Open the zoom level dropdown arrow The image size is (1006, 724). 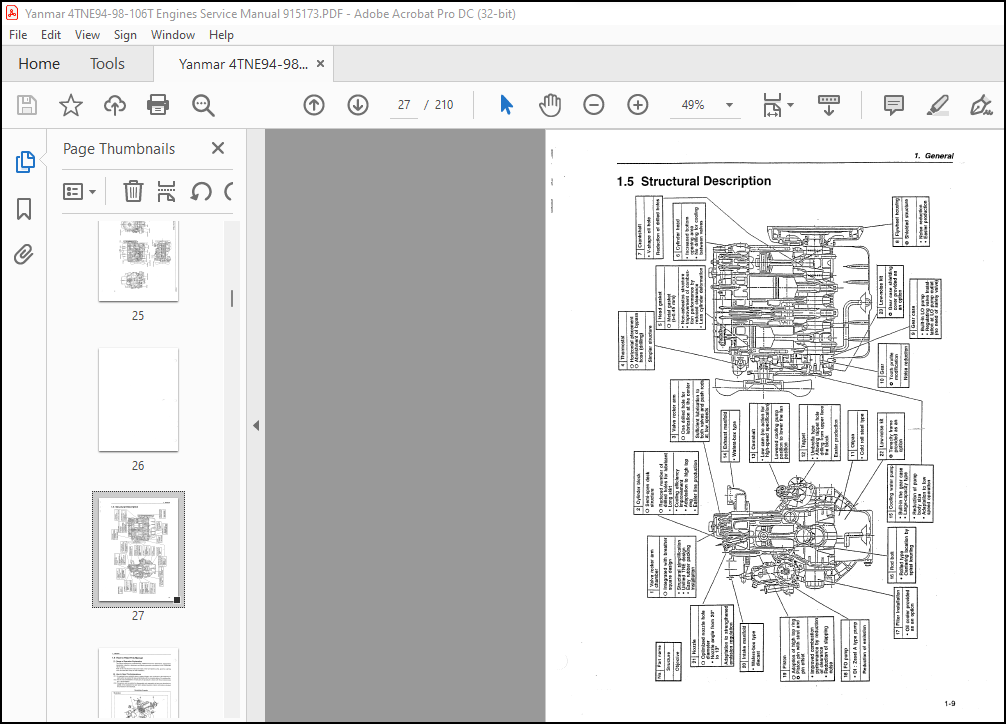(729, 105)
